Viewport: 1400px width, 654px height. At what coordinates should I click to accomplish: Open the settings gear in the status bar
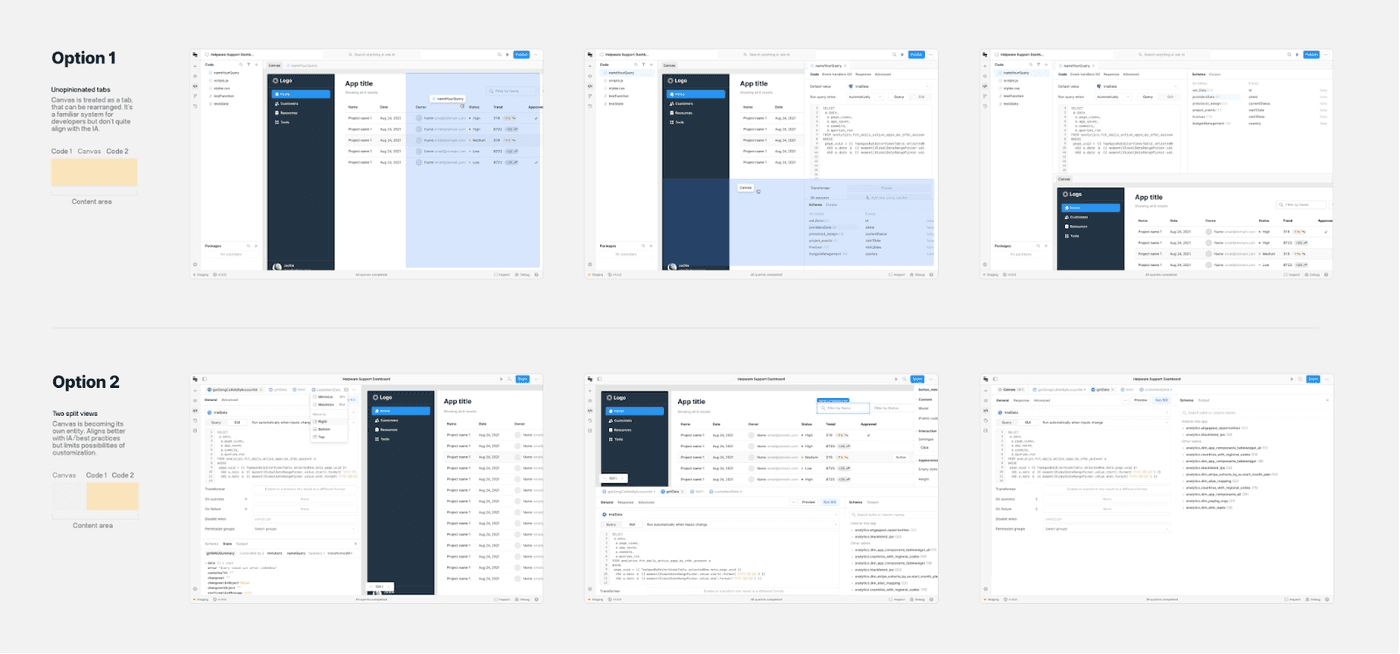click(x=536, y=273)
